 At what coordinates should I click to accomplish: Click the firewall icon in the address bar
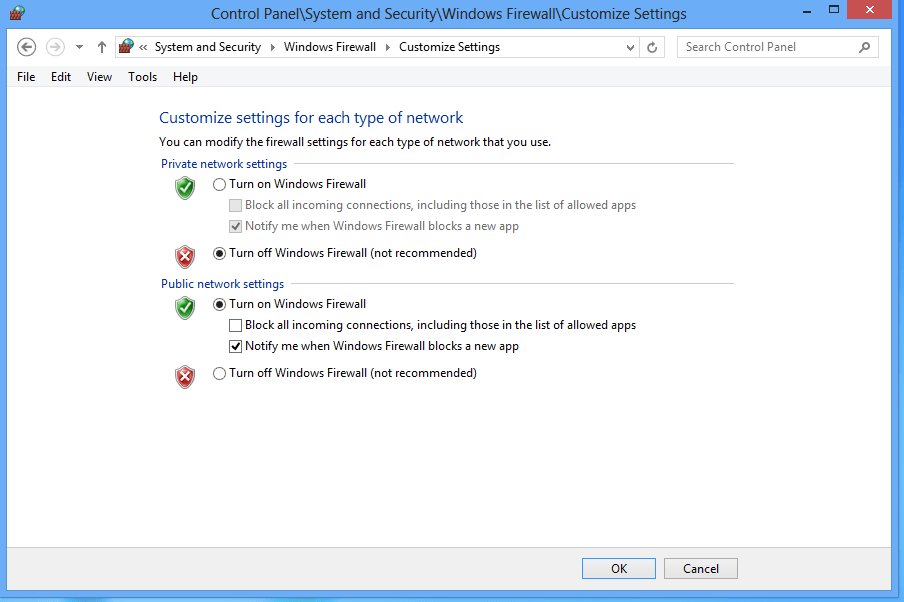click(x=126, y=47)
